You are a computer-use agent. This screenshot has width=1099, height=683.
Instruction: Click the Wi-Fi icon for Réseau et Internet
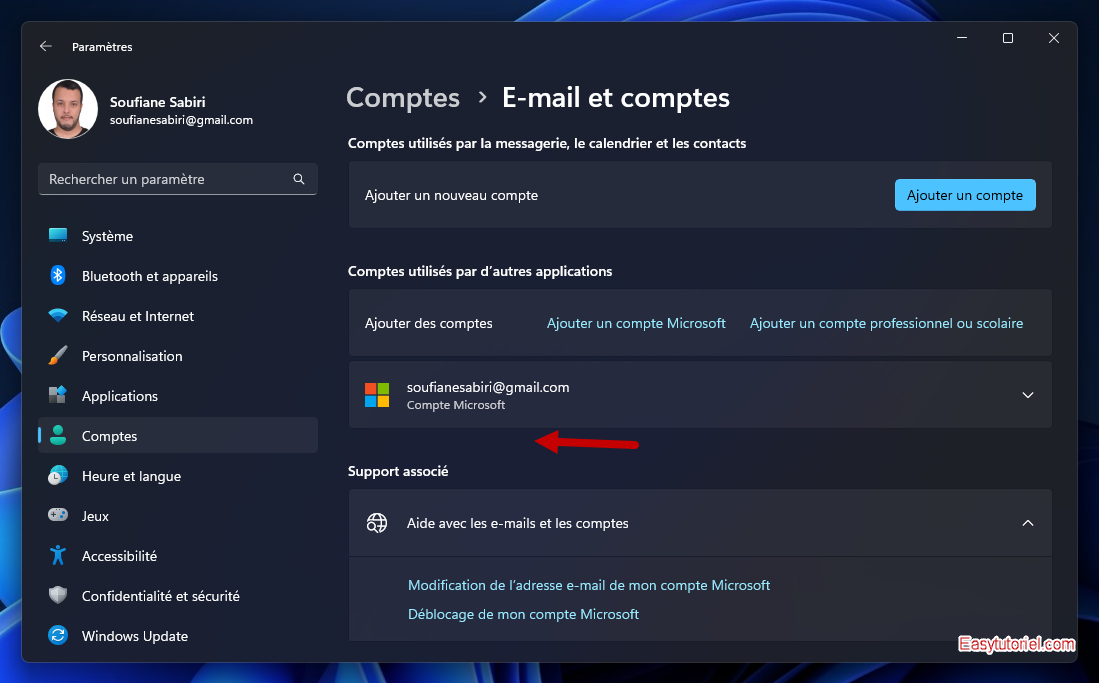click(57, 316)
